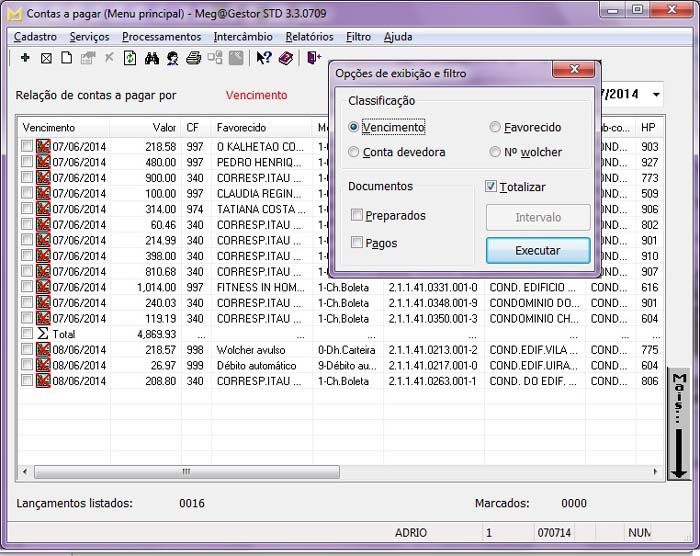Click the crossed-box icon in the toolbar
The width and height of the screenshot is (700, 556).
pos(46,58)
